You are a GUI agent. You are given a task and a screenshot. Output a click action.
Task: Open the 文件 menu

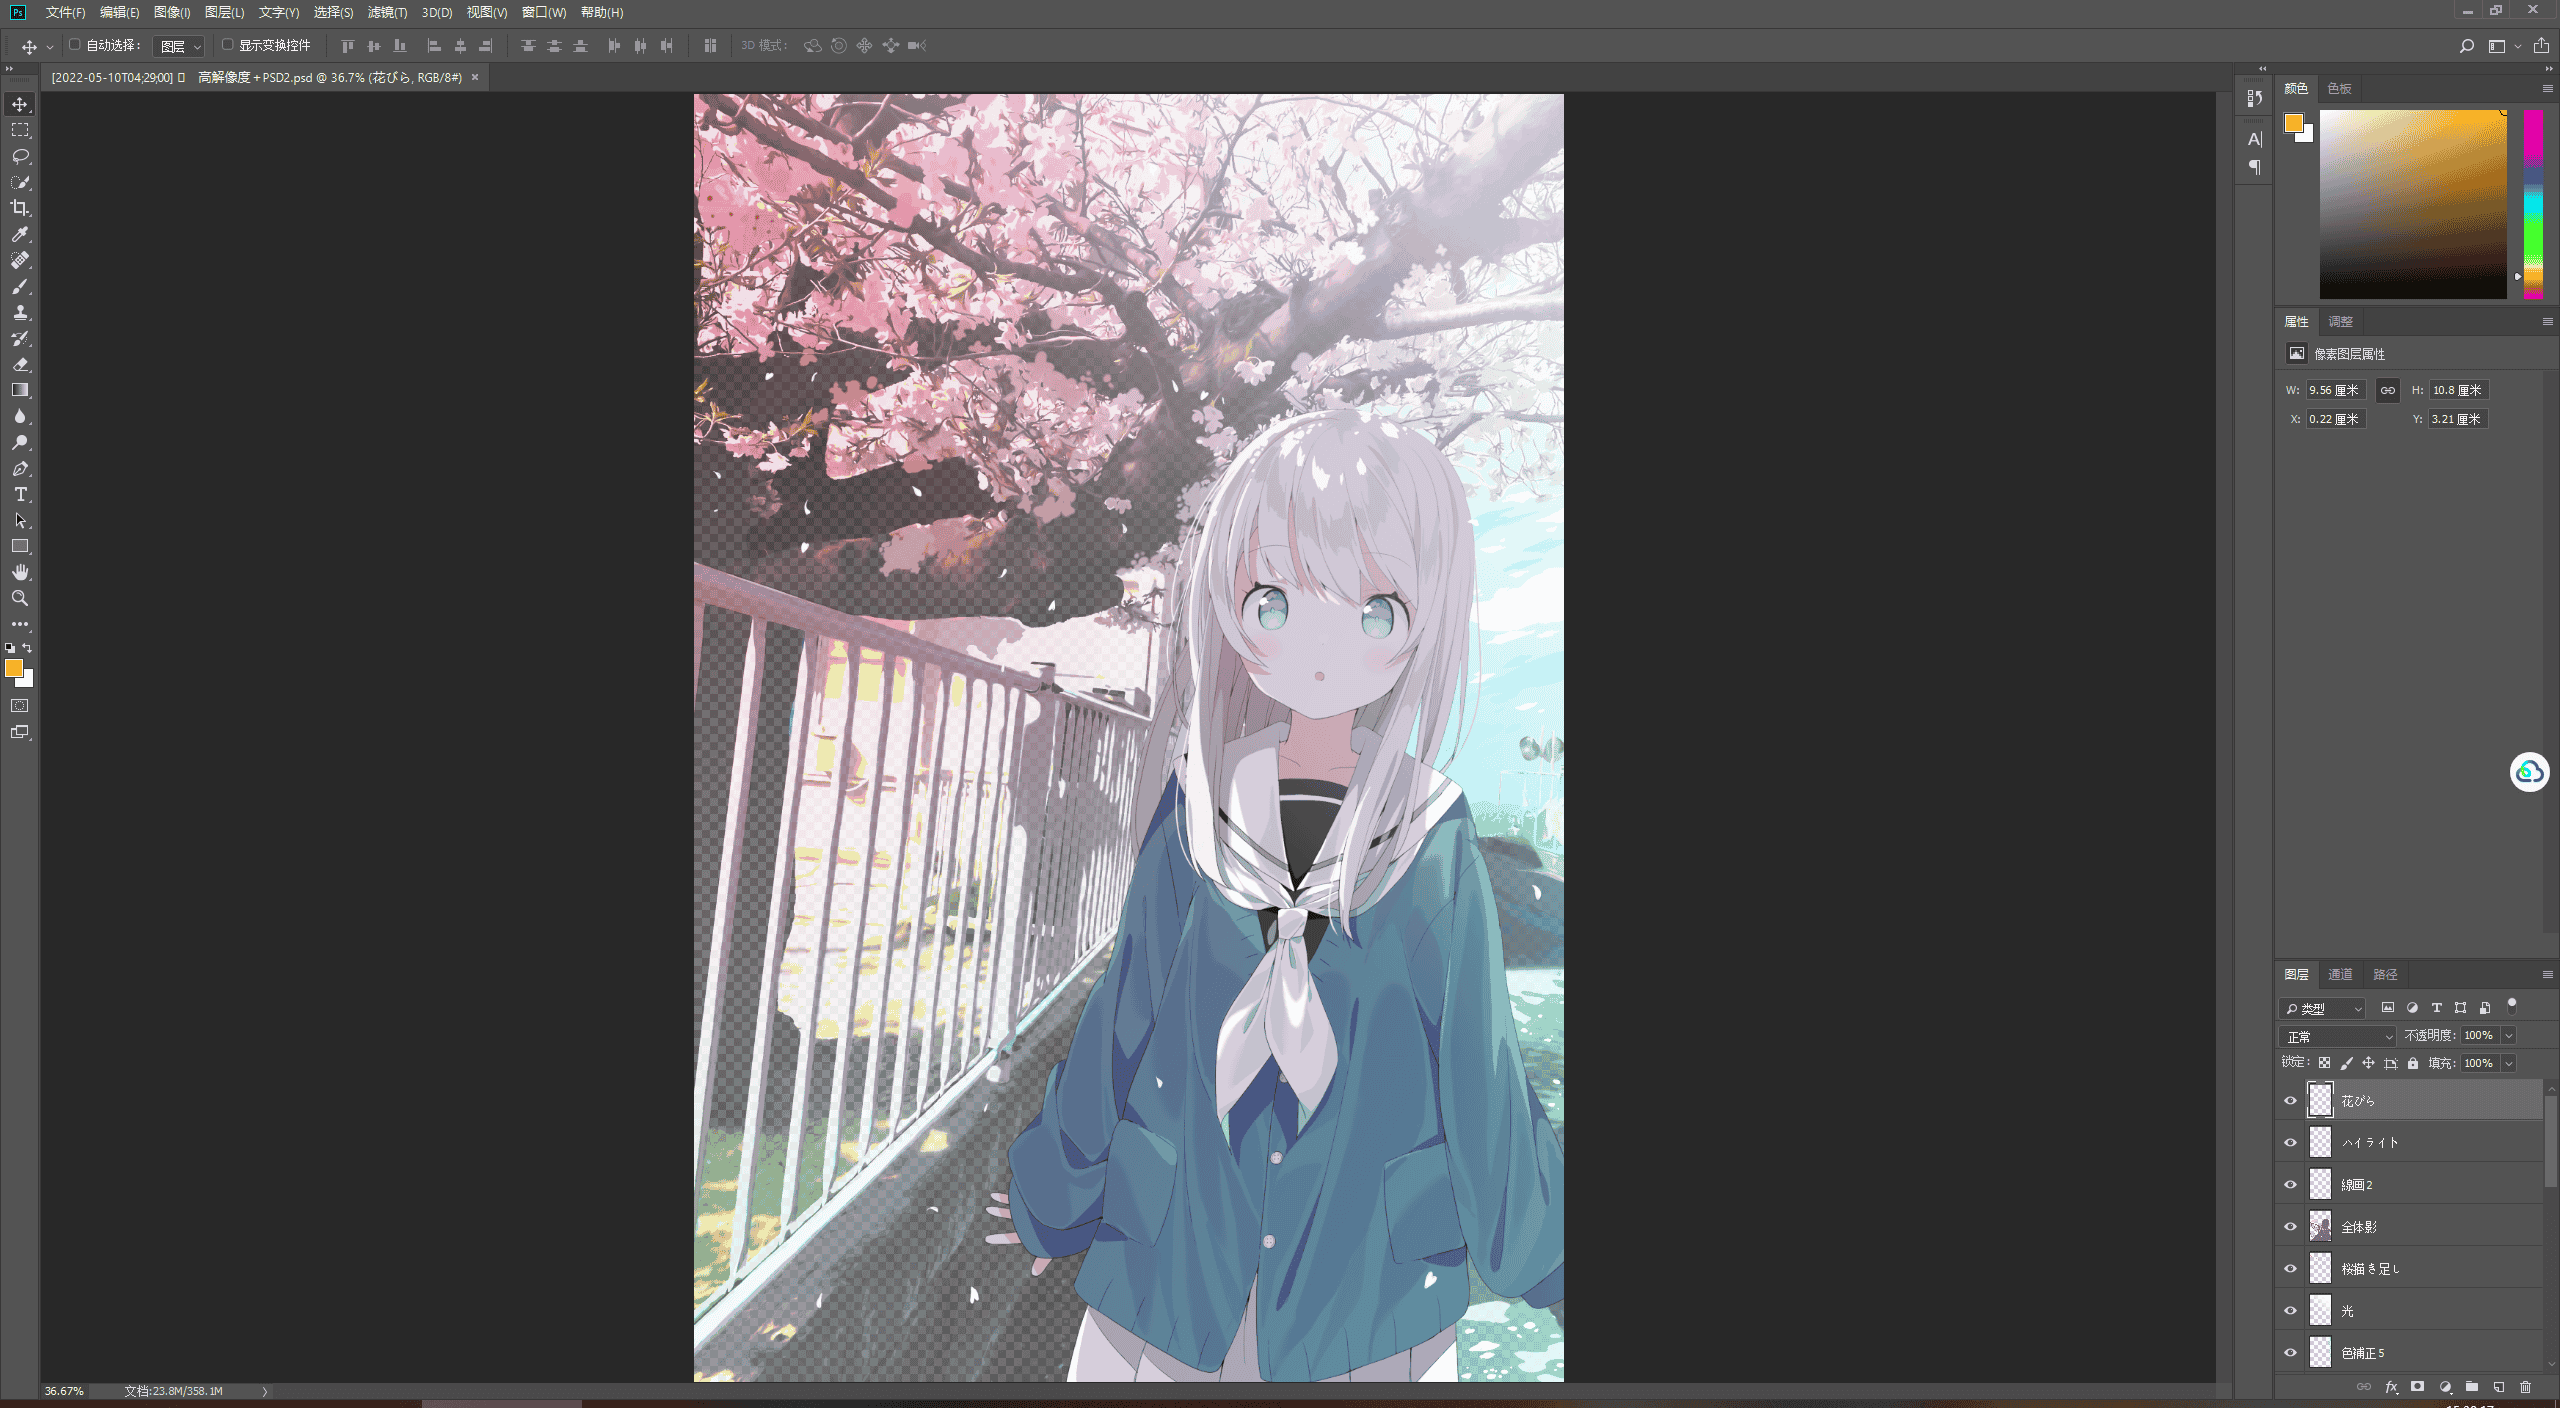[65, 12]
